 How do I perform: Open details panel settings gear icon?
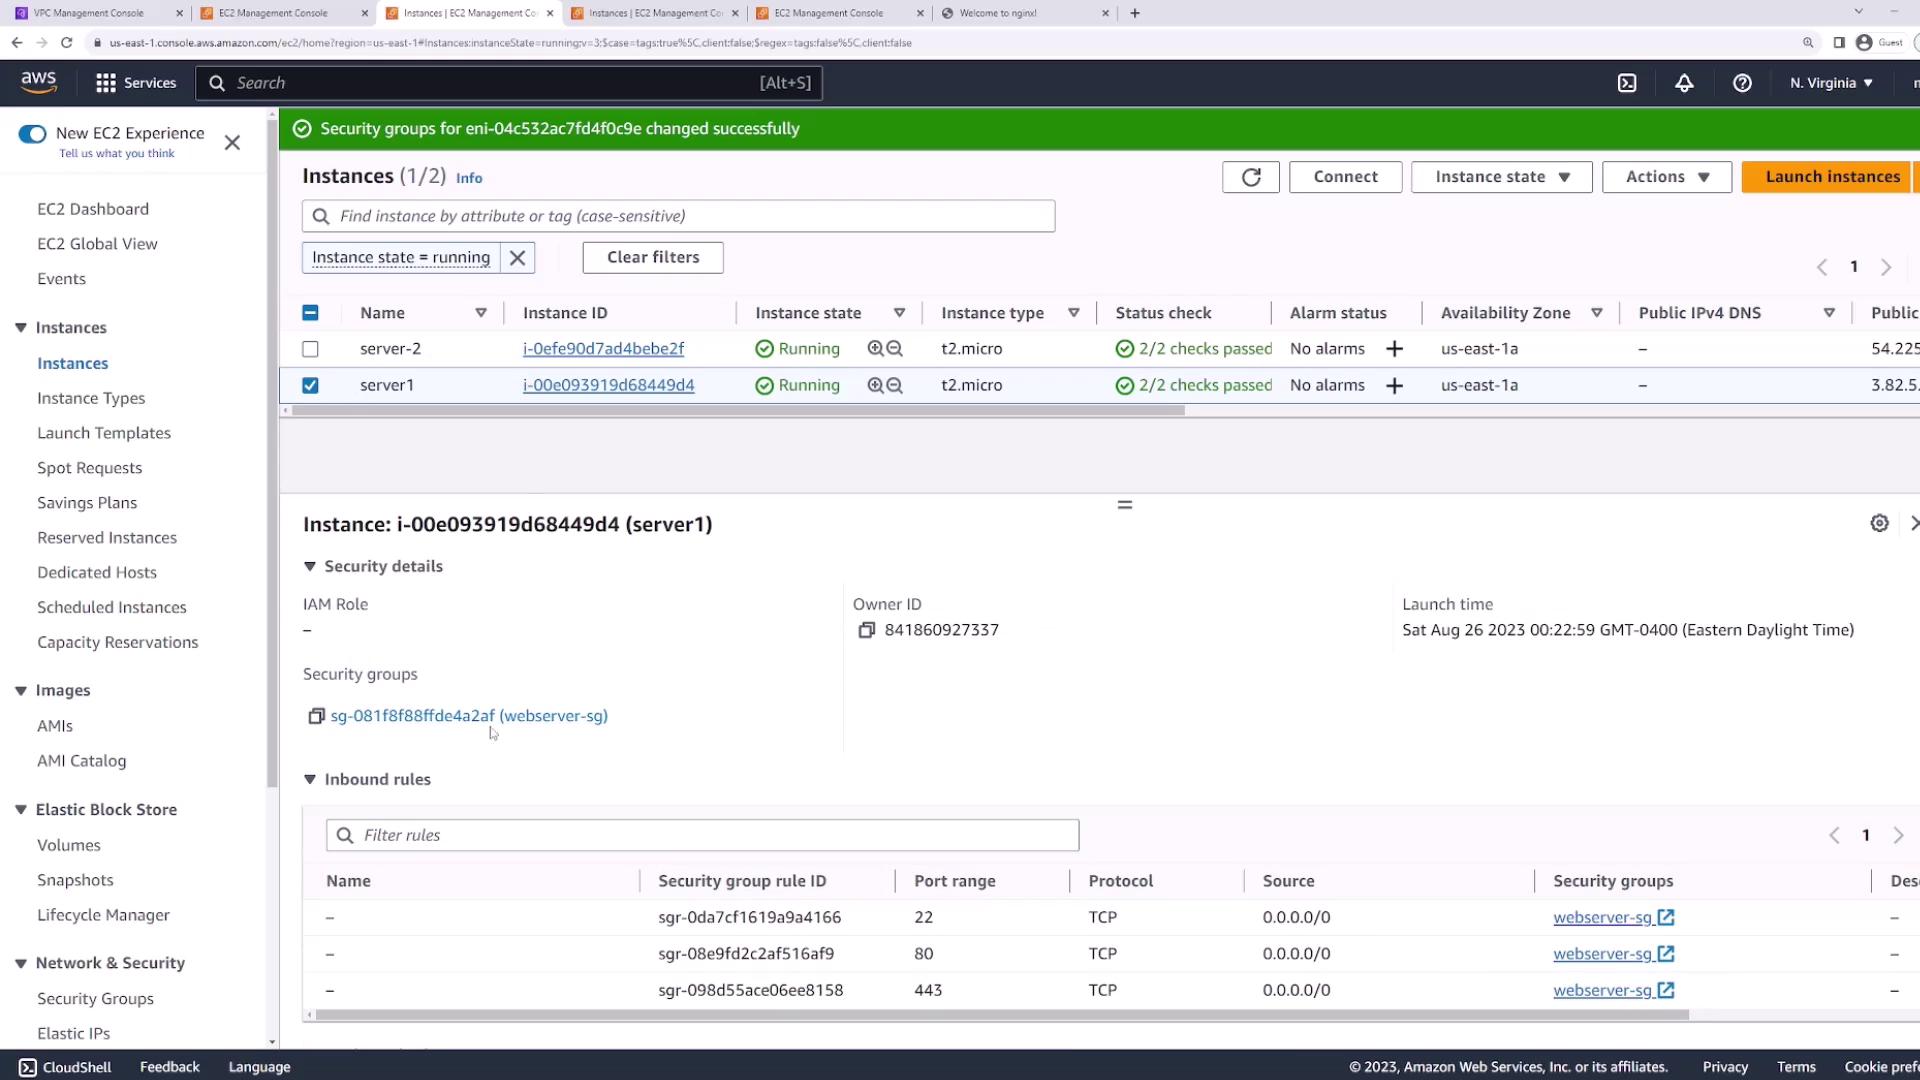pos(1879,523)
